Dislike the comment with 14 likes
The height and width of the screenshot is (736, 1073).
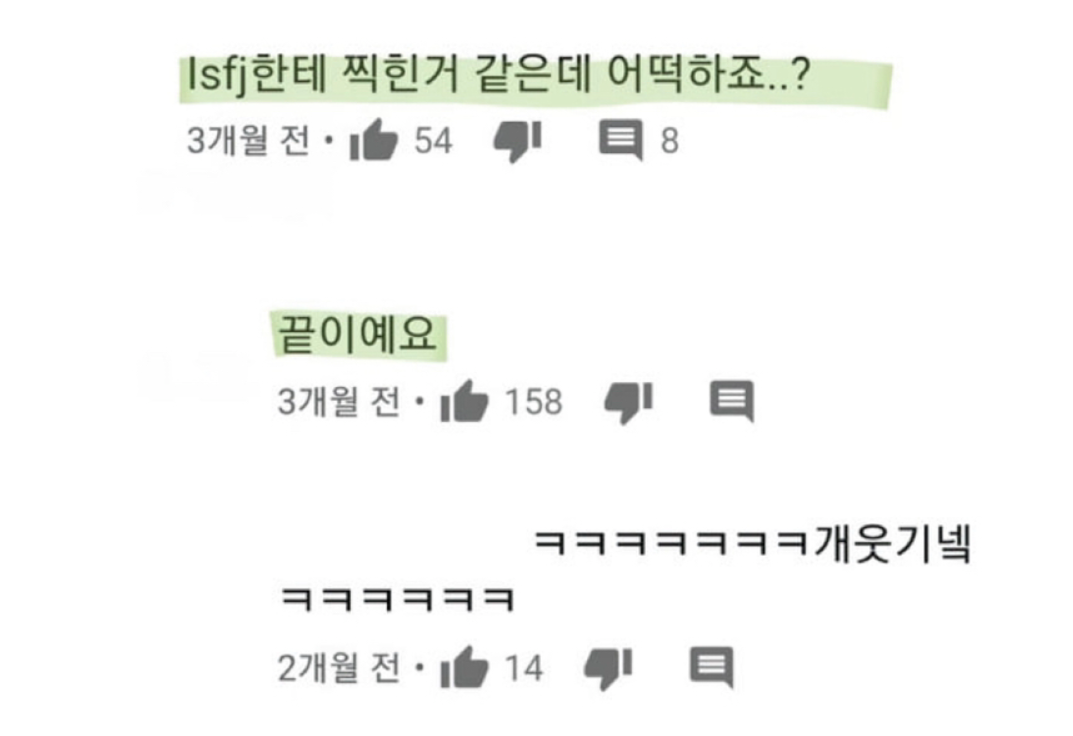[608, 668]
